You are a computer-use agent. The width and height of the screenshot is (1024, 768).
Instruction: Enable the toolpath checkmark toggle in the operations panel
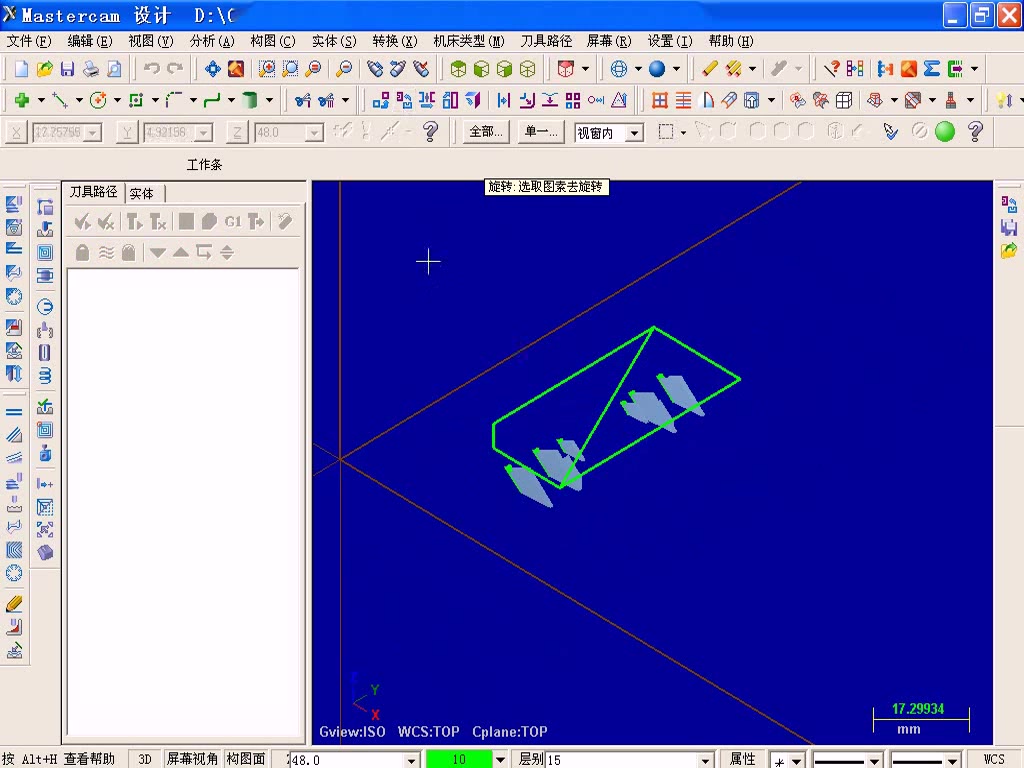[81, 221]
